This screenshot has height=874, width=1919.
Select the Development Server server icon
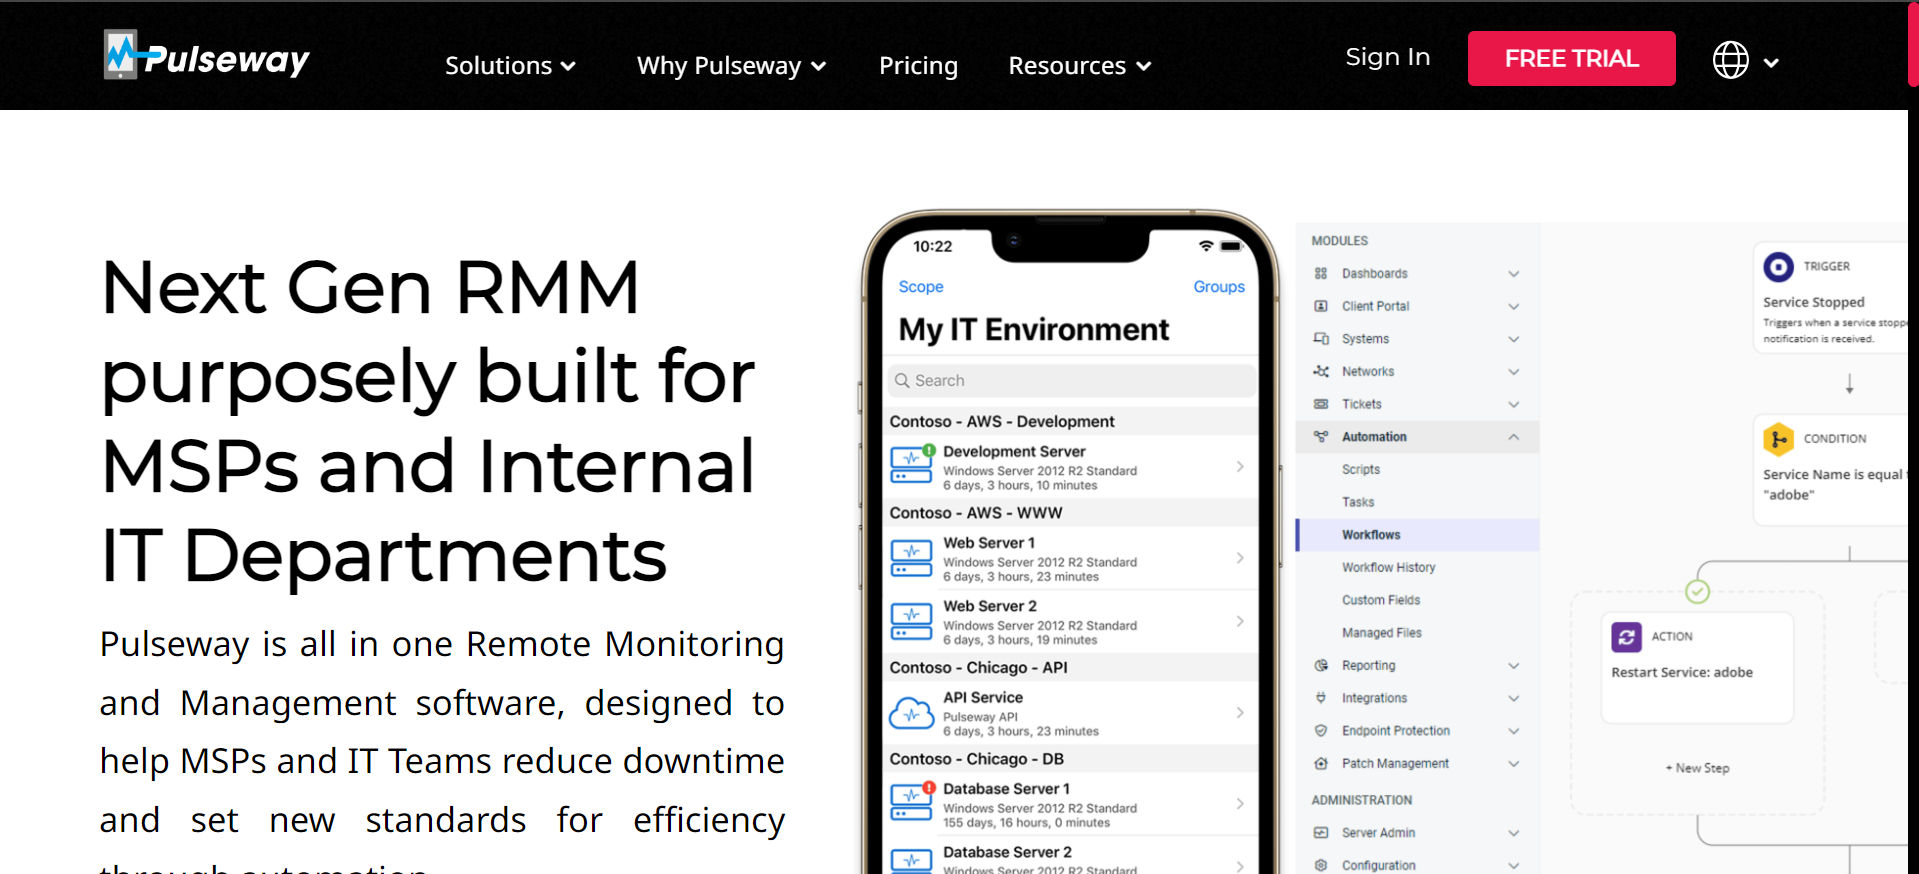(x=912, y=465)
